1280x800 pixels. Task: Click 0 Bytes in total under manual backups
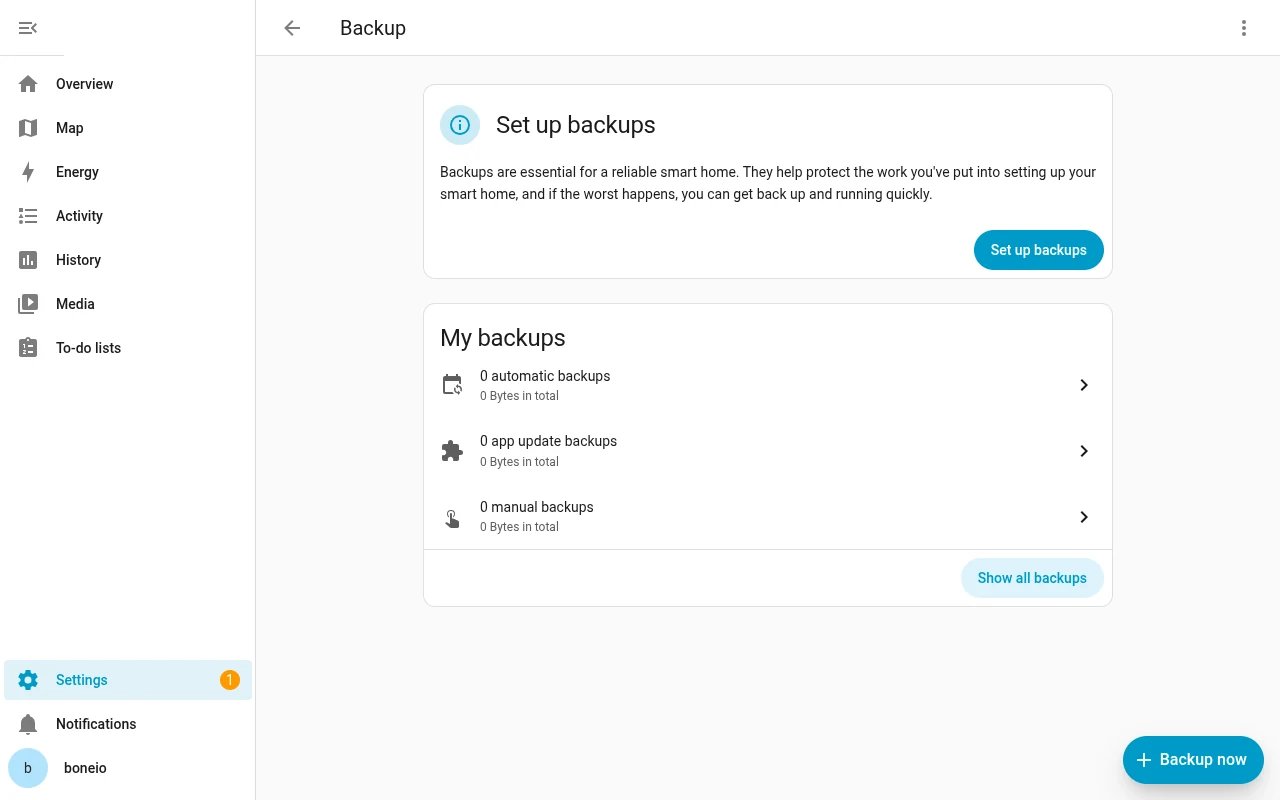[519, 527]
